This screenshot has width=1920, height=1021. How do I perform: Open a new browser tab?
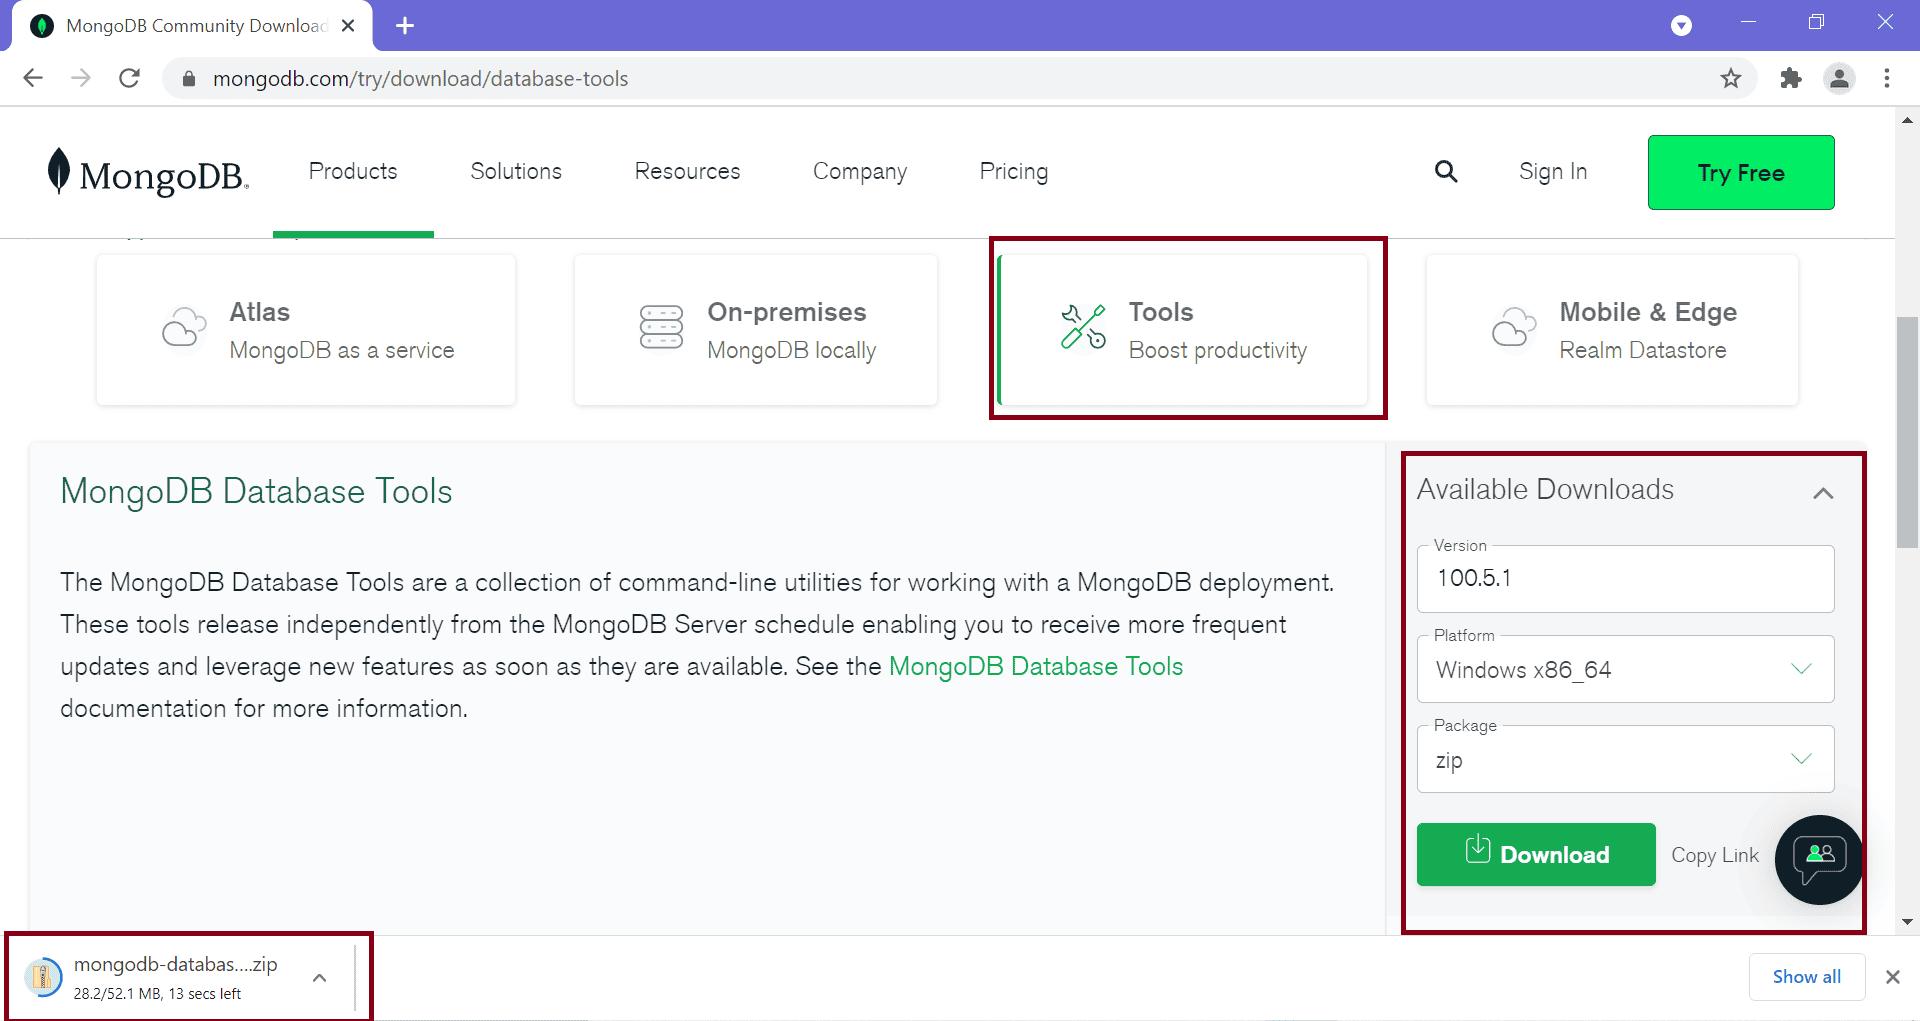405,26
